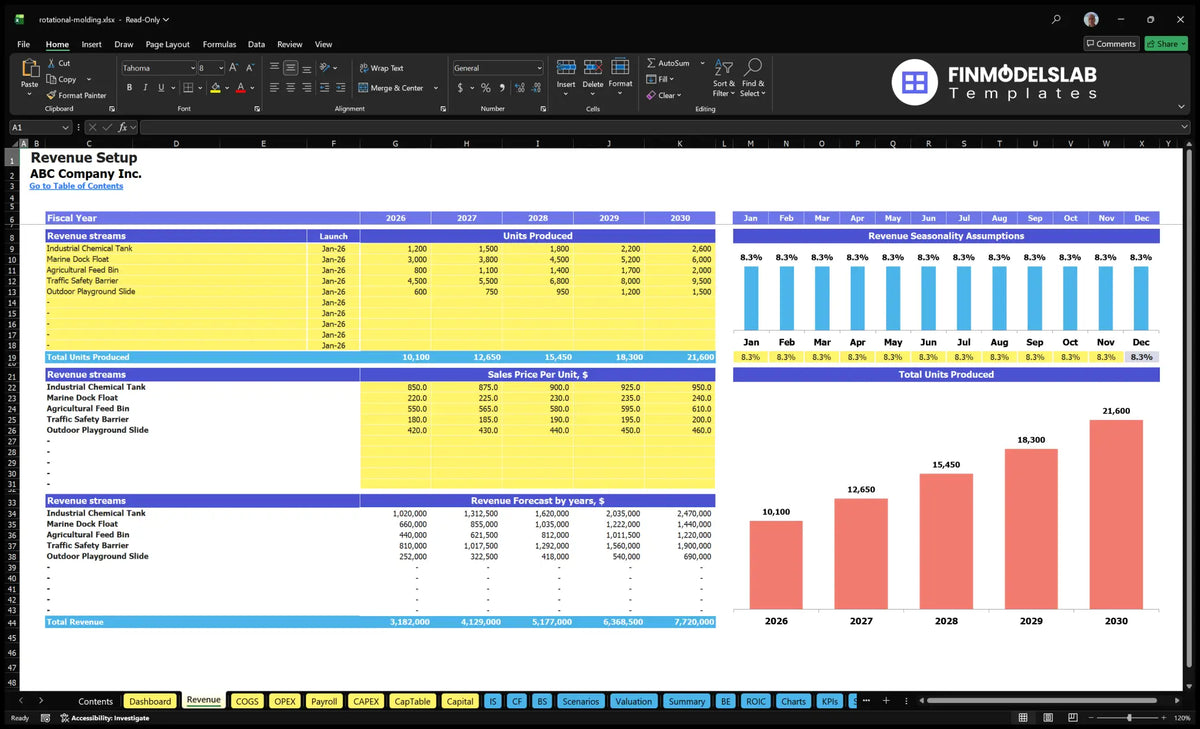1200x729 pixels.
Task: Open the Page Layout ribbon tab
Action: point(167,44)
